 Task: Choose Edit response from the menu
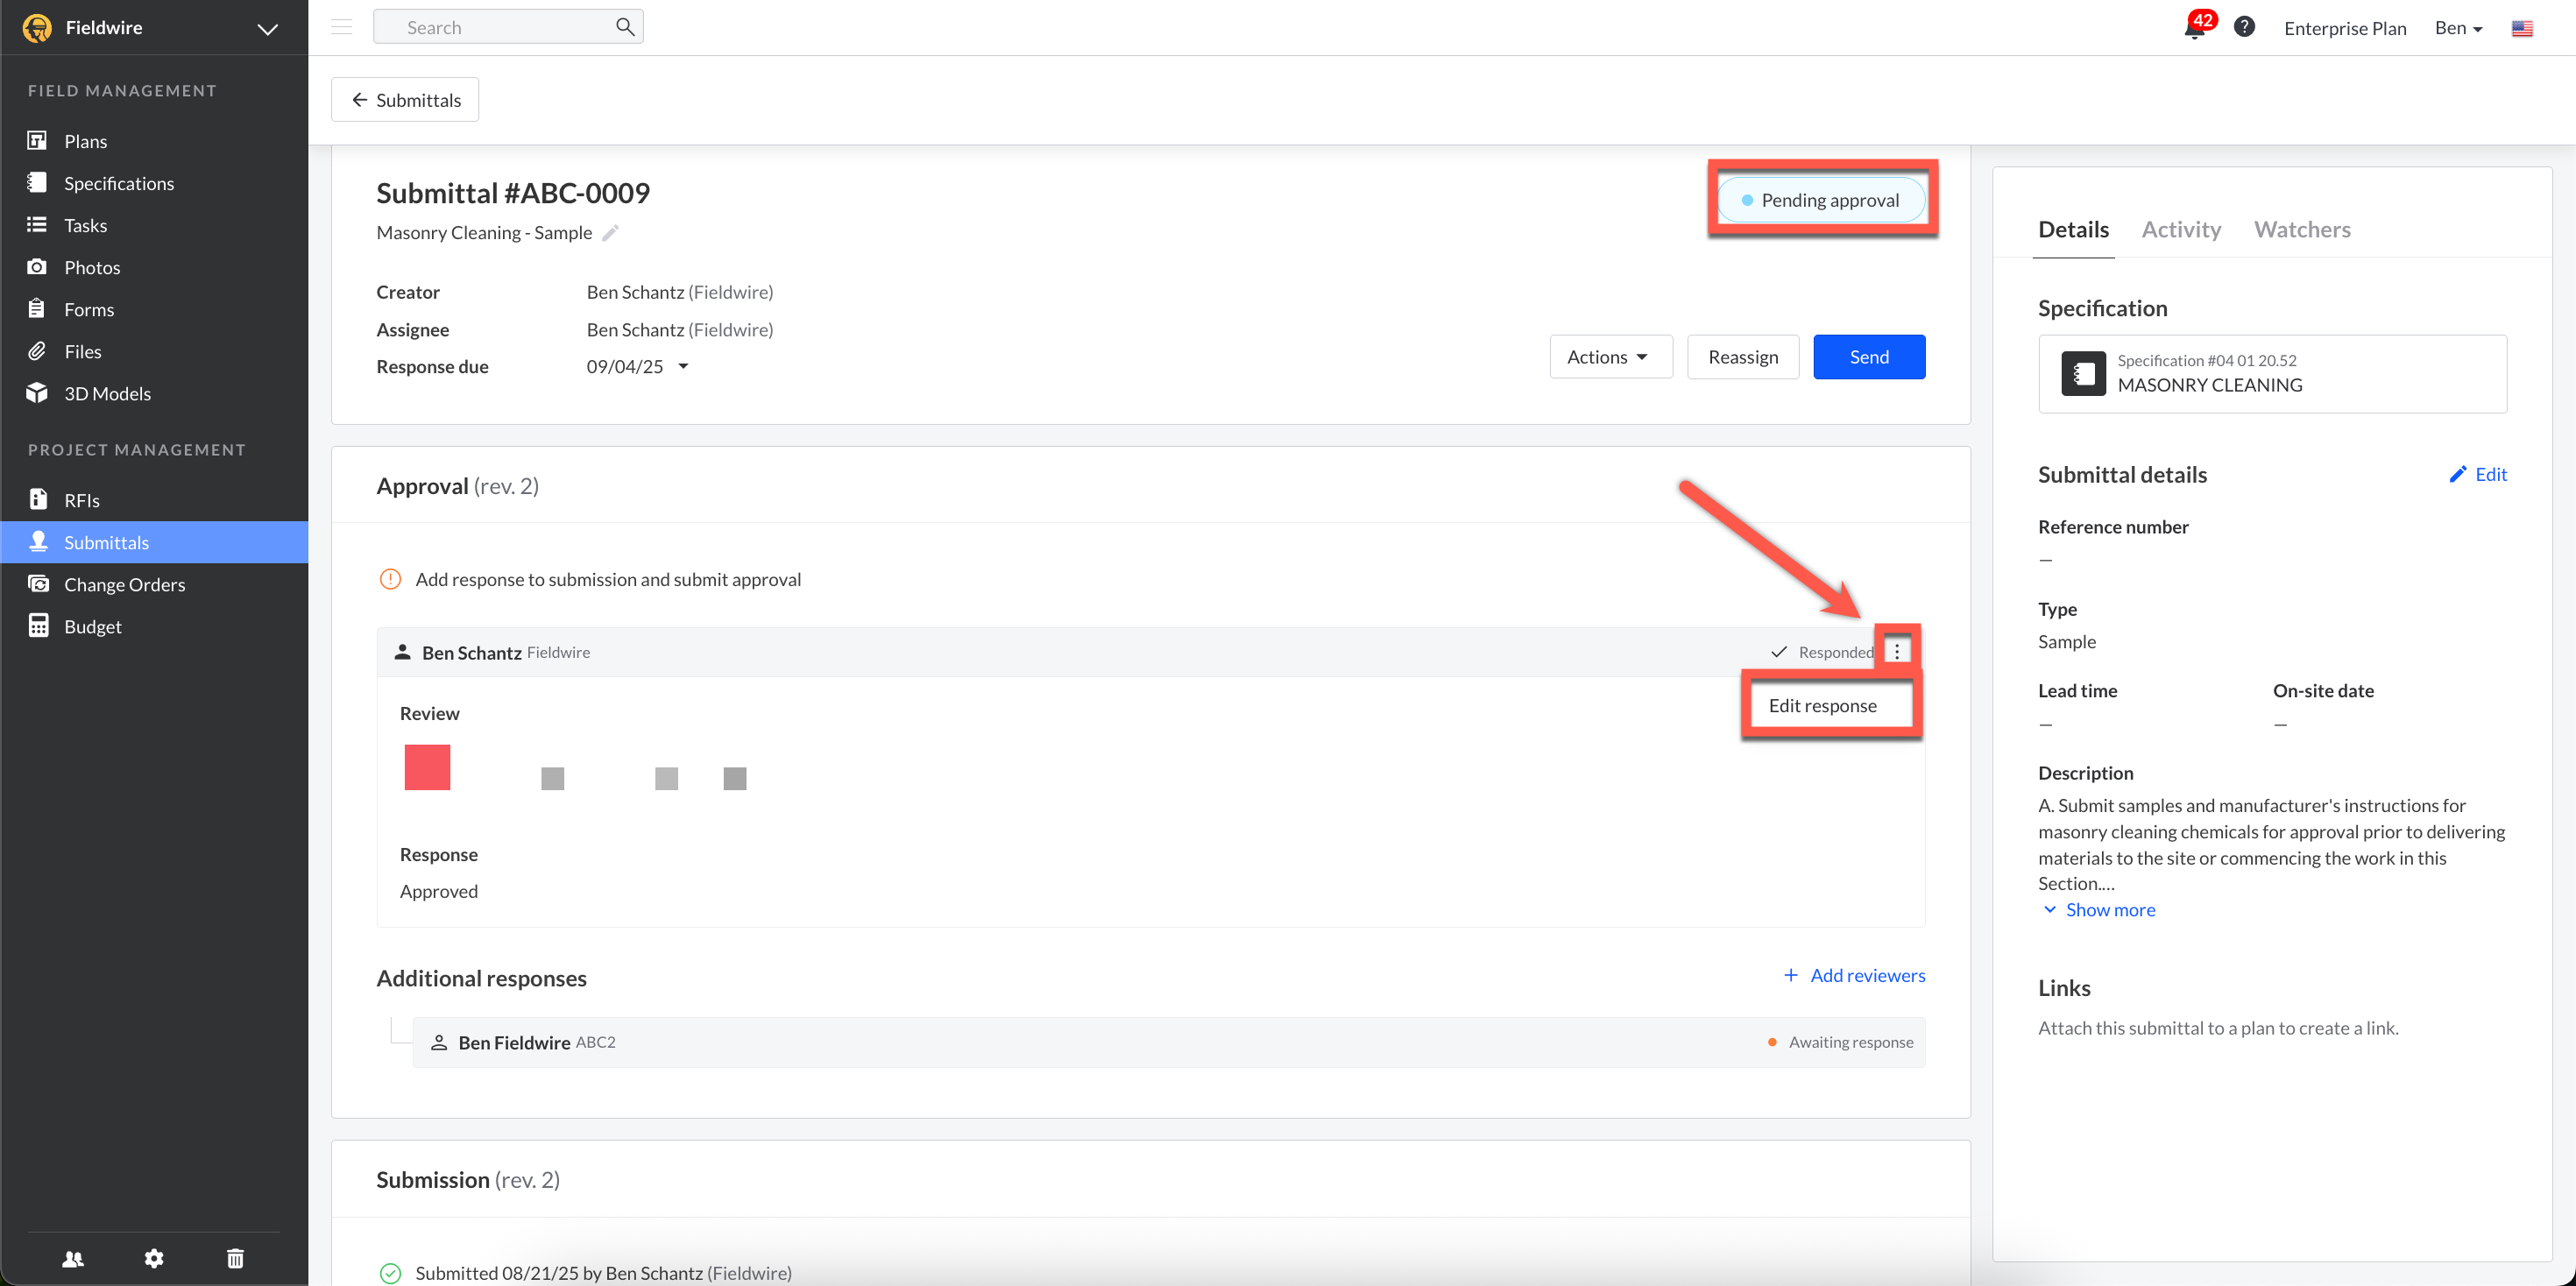click(x=1822, y=705)
